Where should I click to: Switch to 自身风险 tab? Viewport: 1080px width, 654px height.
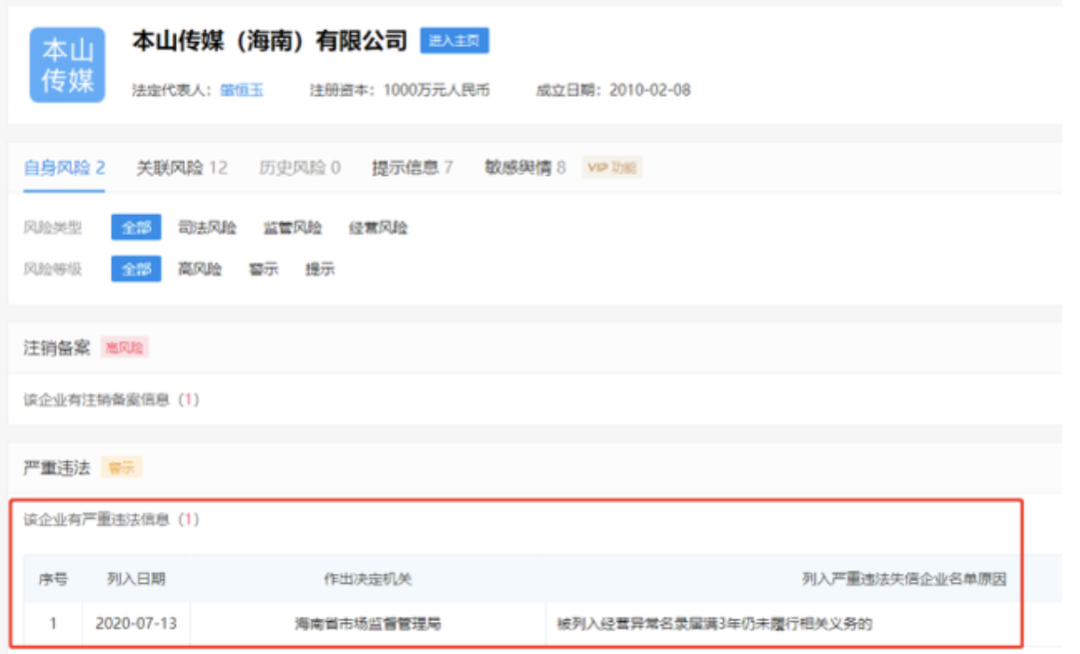coord(64,168)
